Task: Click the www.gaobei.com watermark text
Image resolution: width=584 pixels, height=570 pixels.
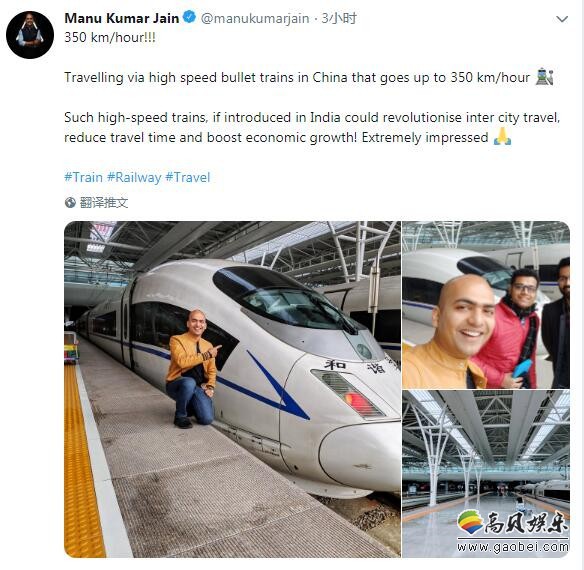Action: click(x=513, y=547)
